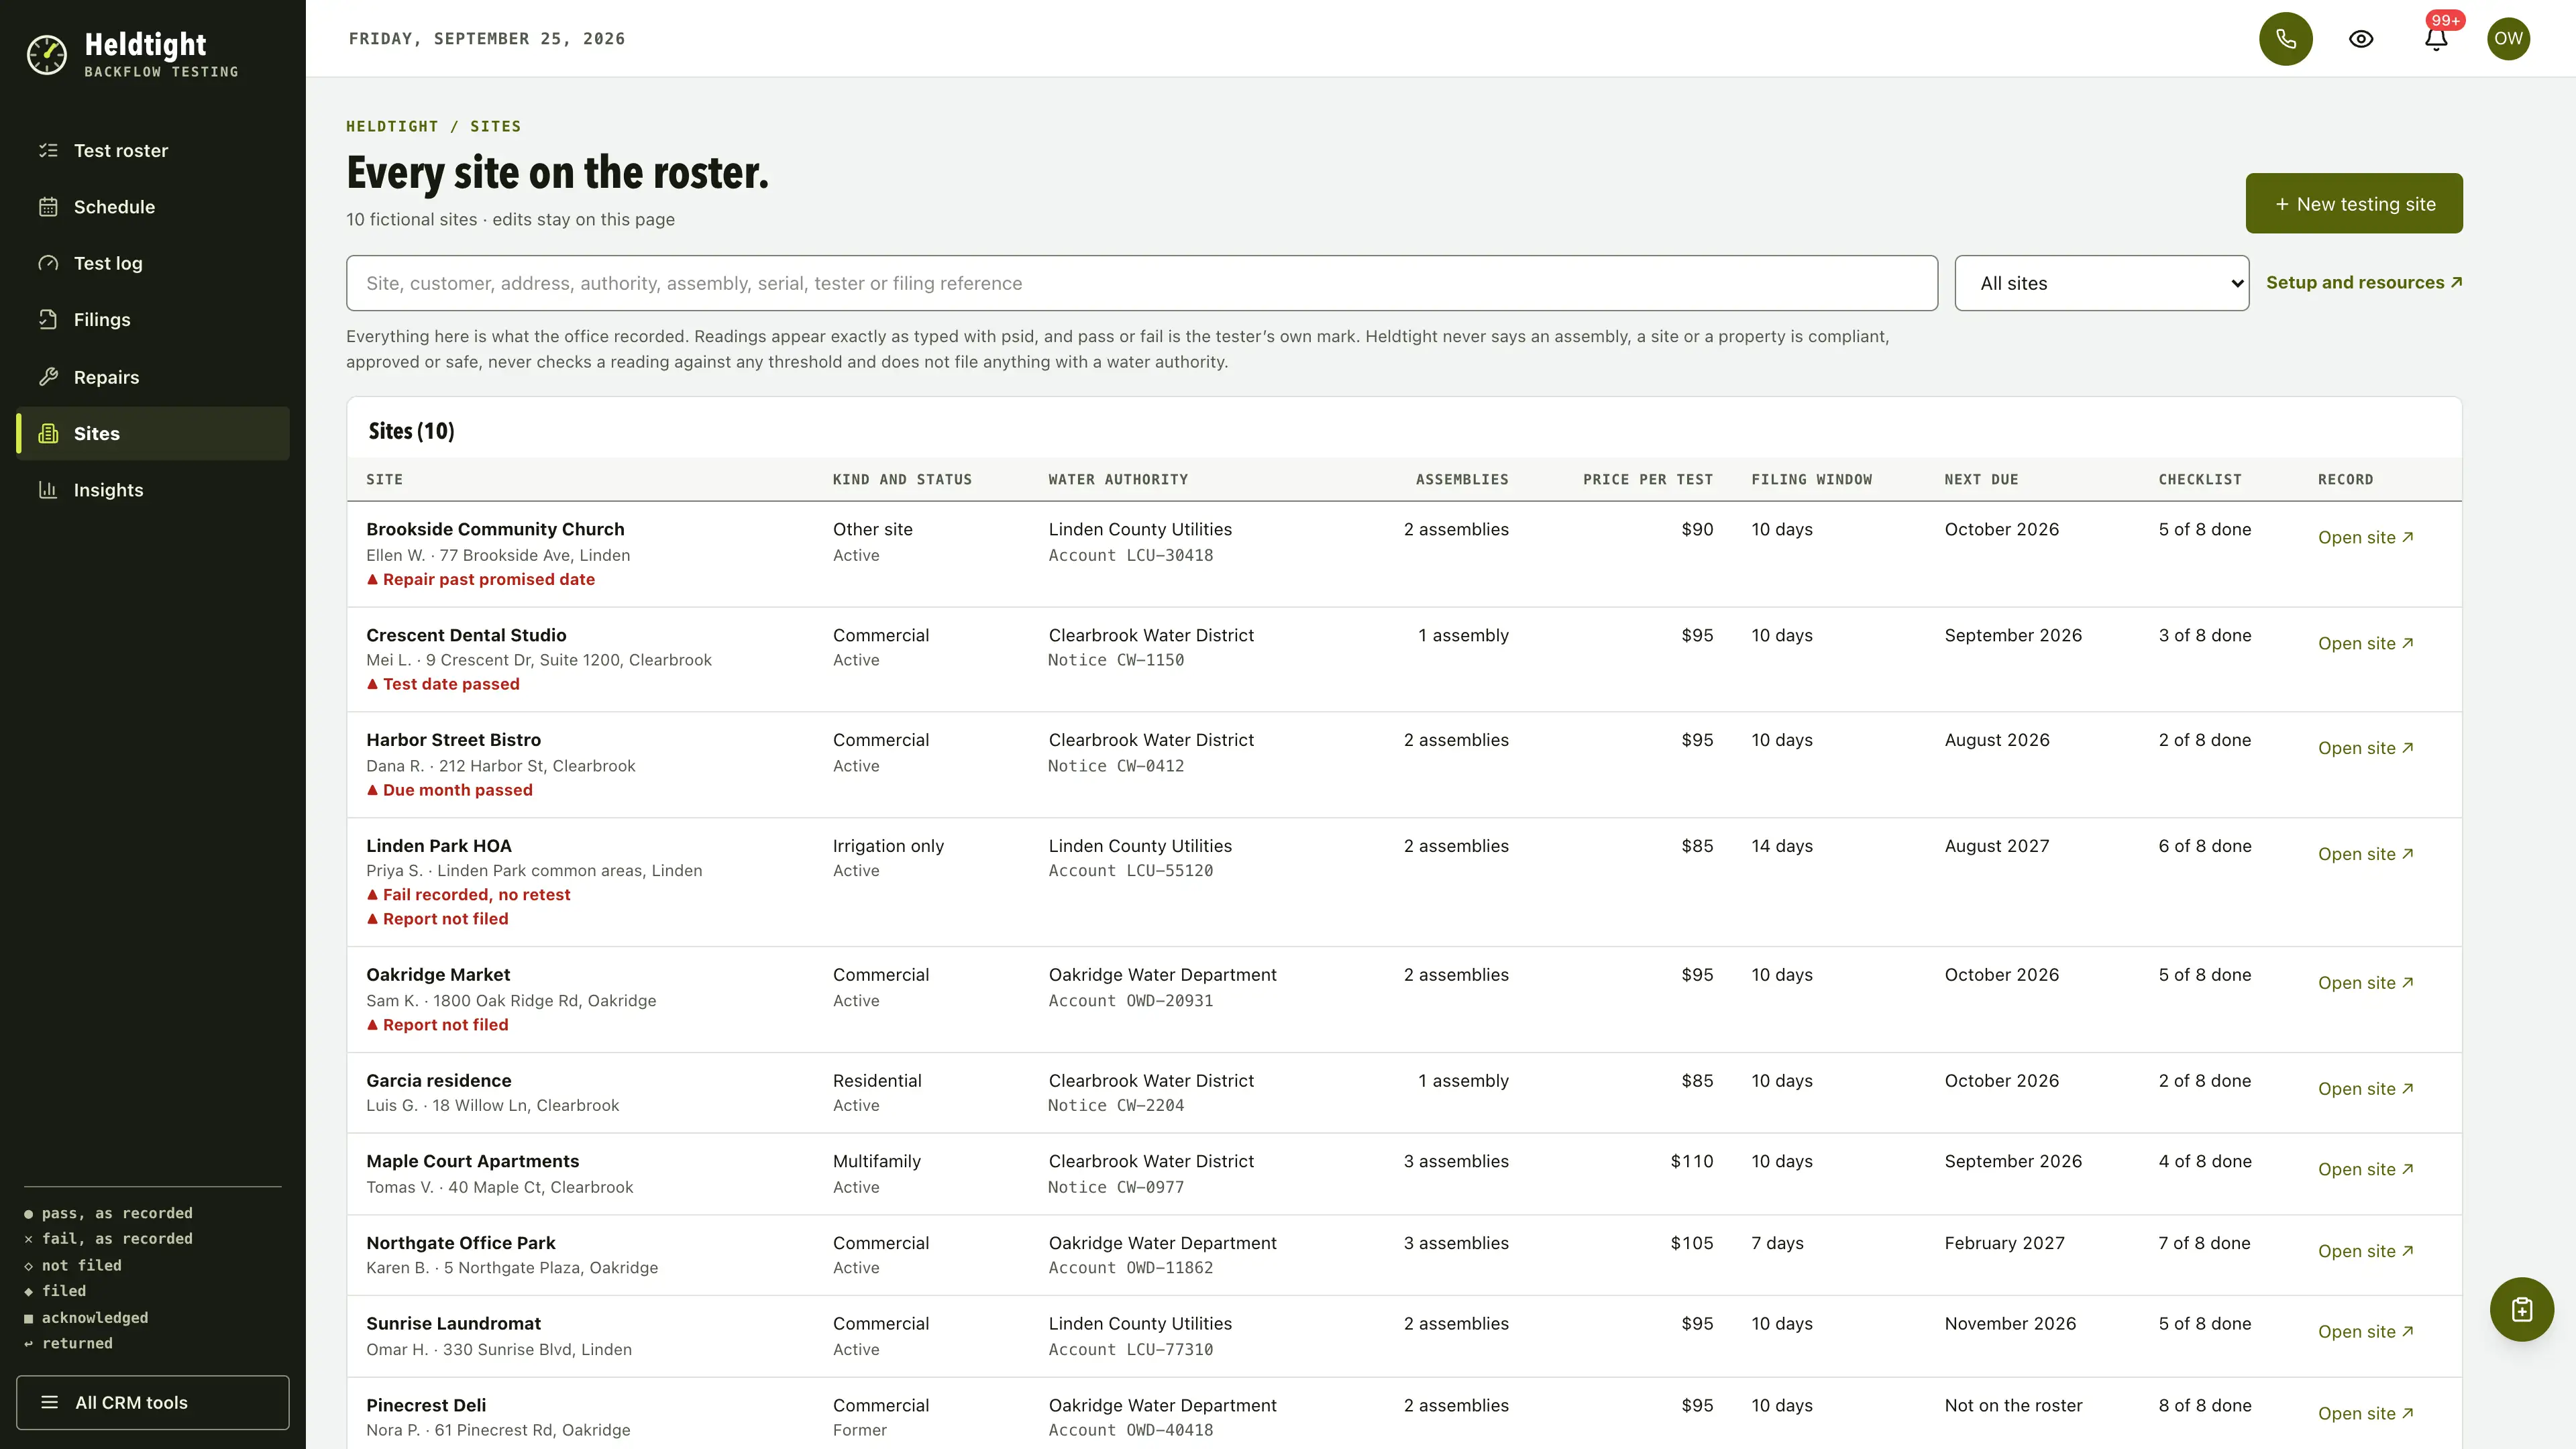Click the Test log gauge icon

[x=48, y=263]
